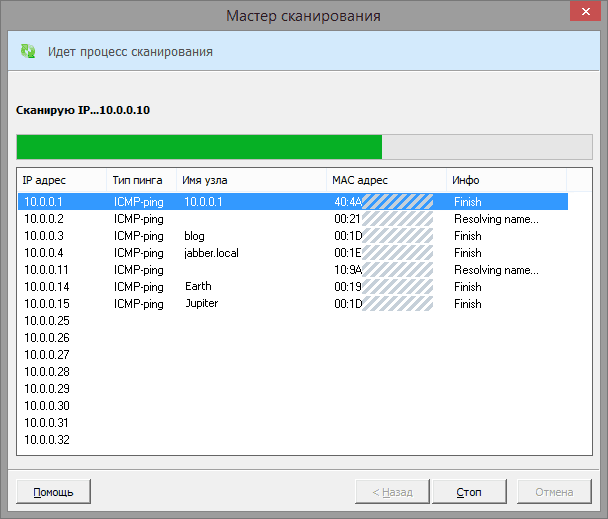Click the Стоп button
Viewport: 608px width, 519px height.
point(470,492)
